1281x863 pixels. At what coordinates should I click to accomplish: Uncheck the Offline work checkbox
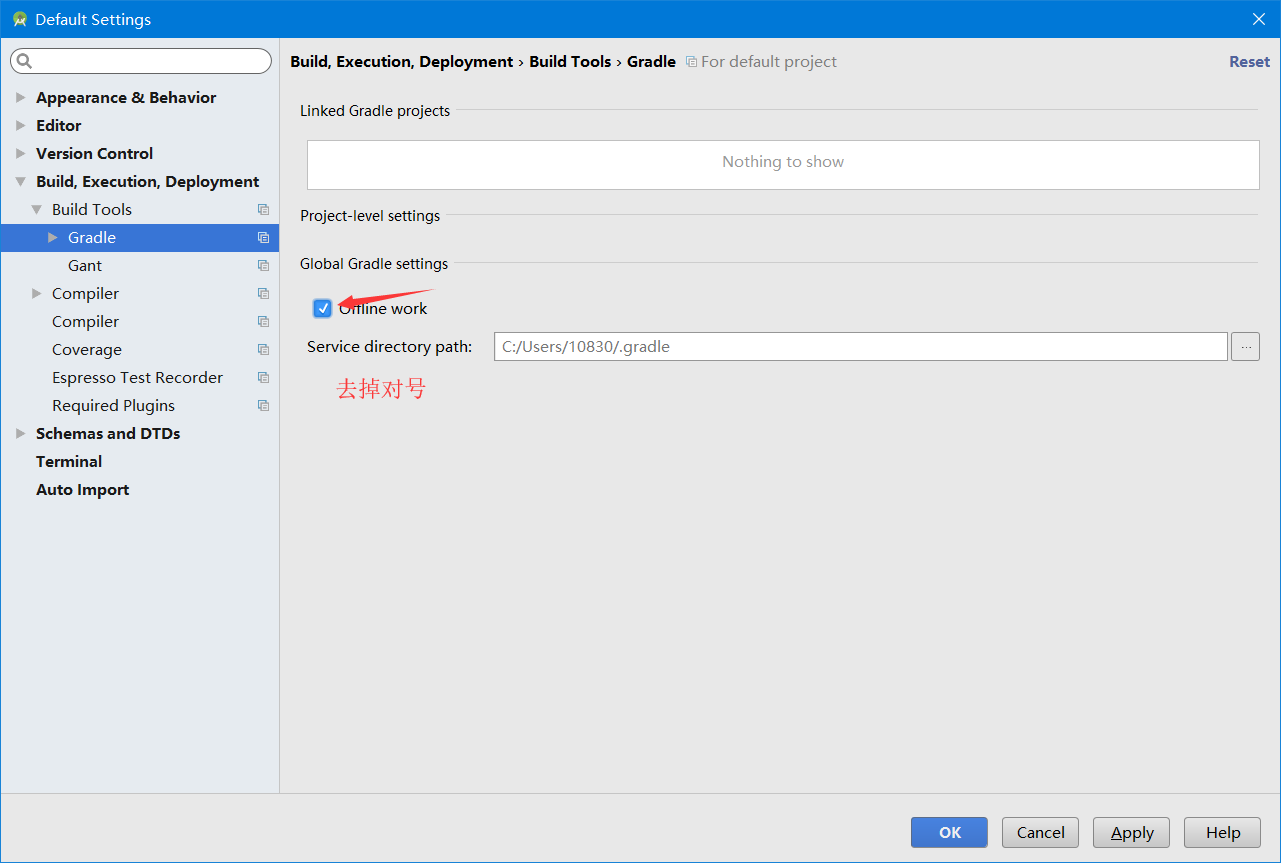click(322, 308)
